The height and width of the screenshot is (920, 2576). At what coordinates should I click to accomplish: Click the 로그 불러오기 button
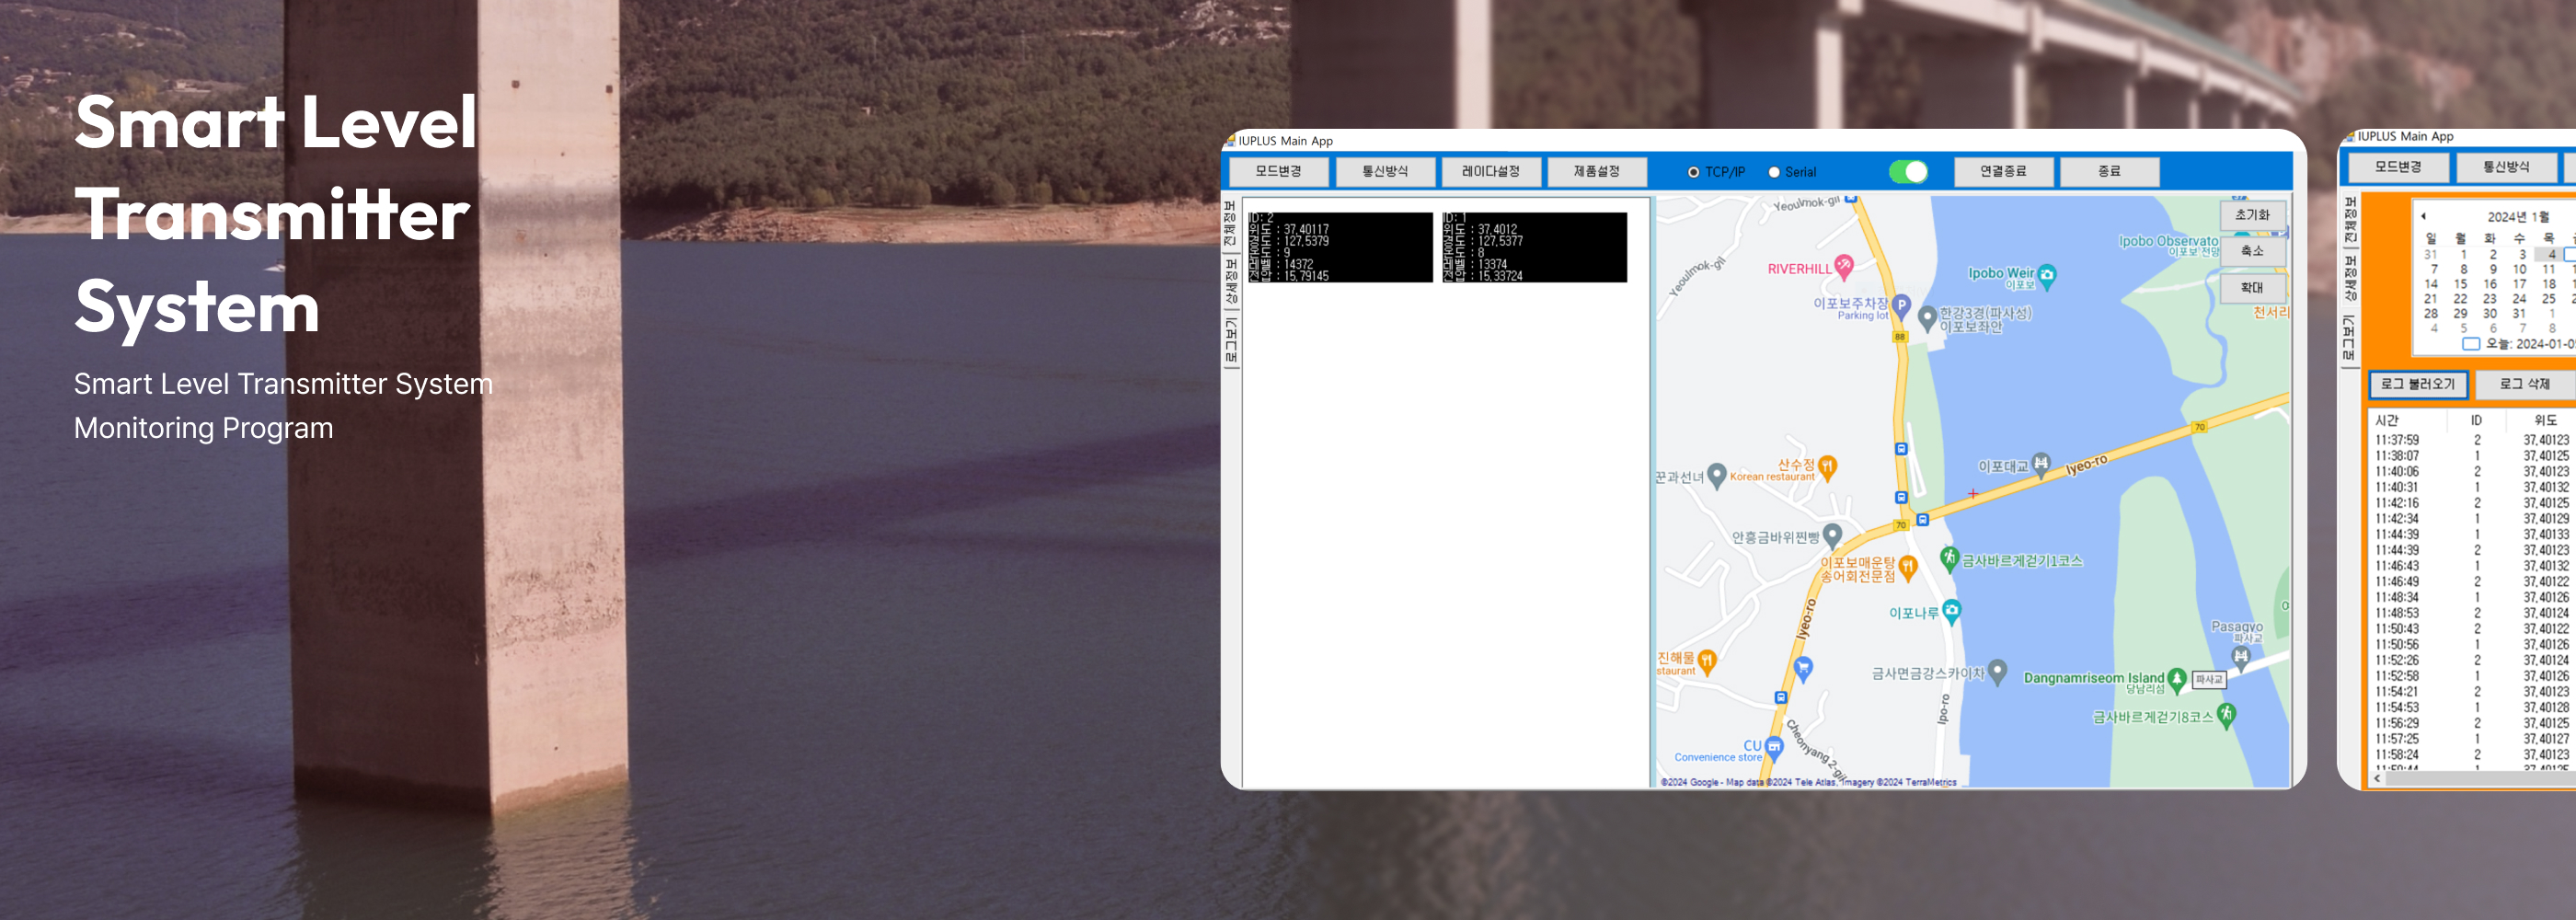pyautogui.click(x=2417, y=384)
